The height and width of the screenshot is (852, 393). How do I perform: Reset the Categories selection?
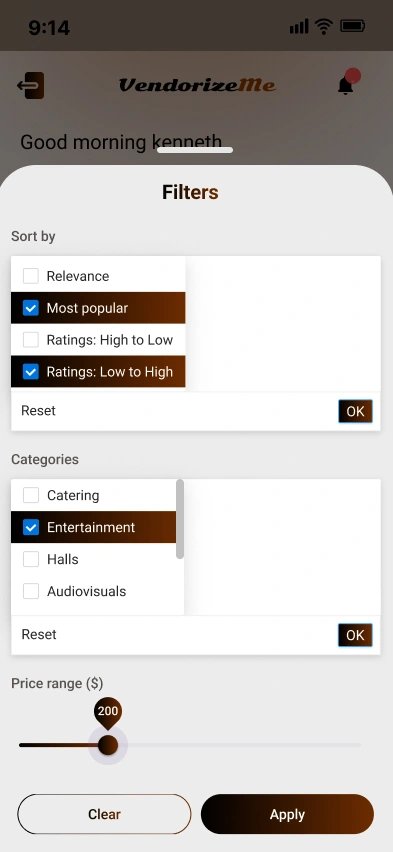pyautogui.click(x=39, y=635)
